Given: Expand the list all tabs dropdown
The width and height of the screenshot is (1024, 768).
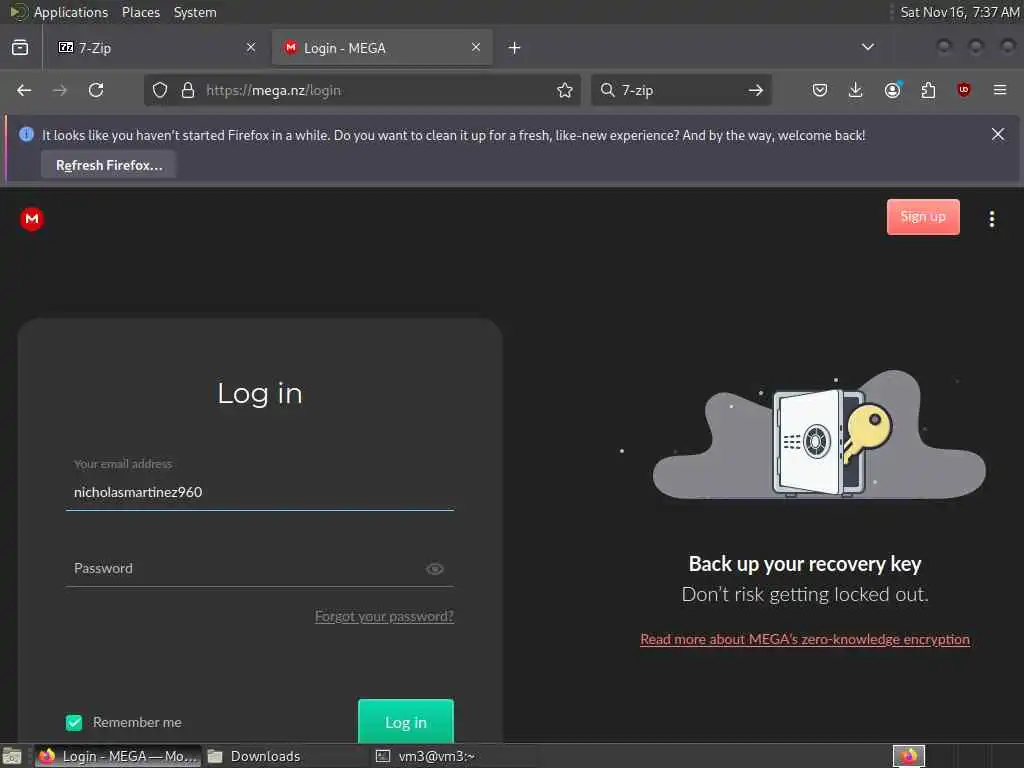Looking at the screenshot, I should (x=868, y=47).
